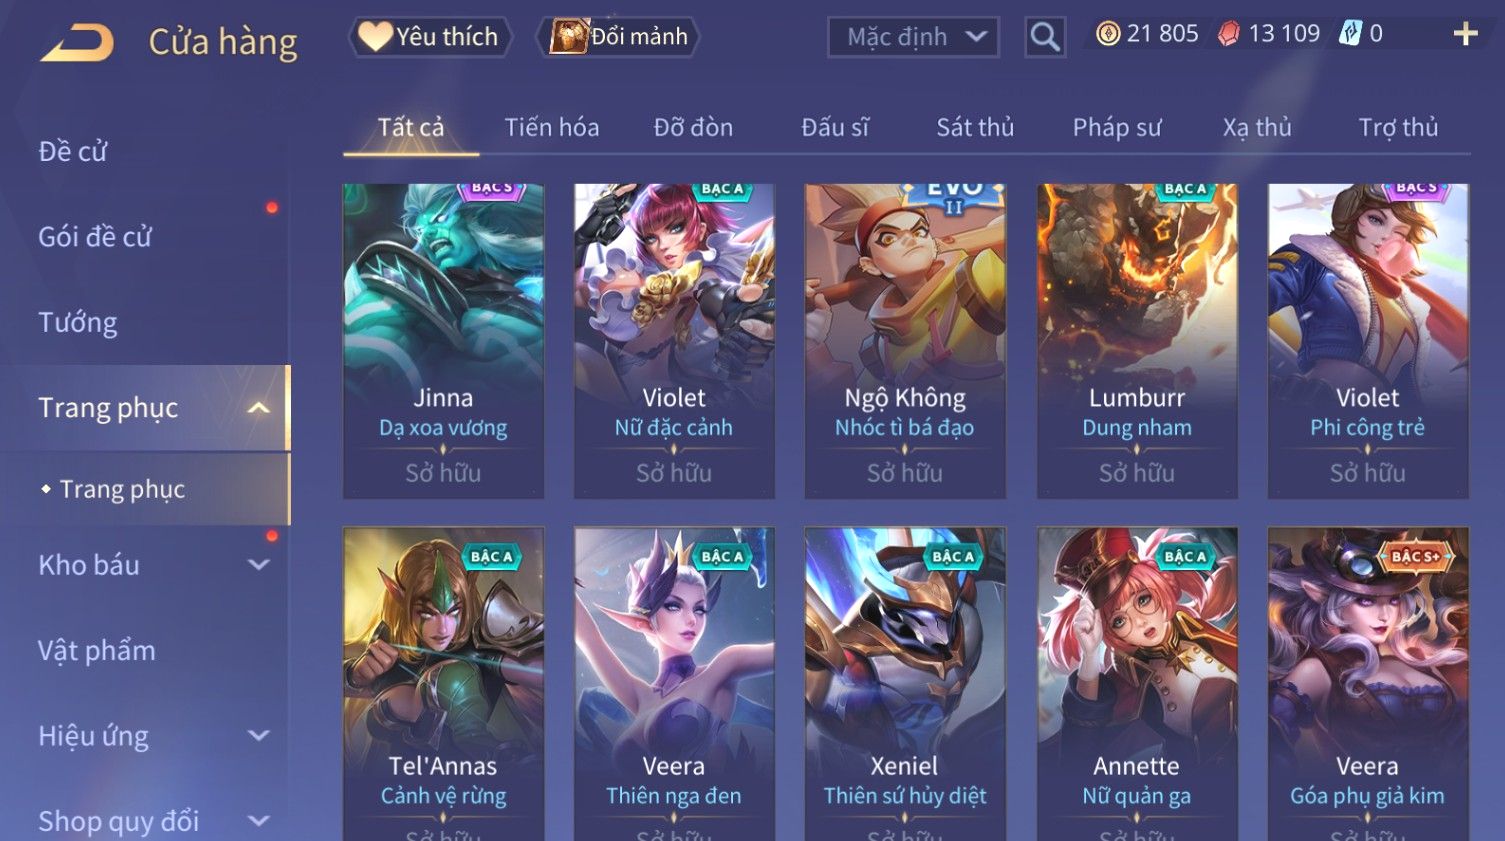Select the Tiến hóa tab
This screenshot has width=1505, height=841.
pyautogui.click(x=552, y=127)
